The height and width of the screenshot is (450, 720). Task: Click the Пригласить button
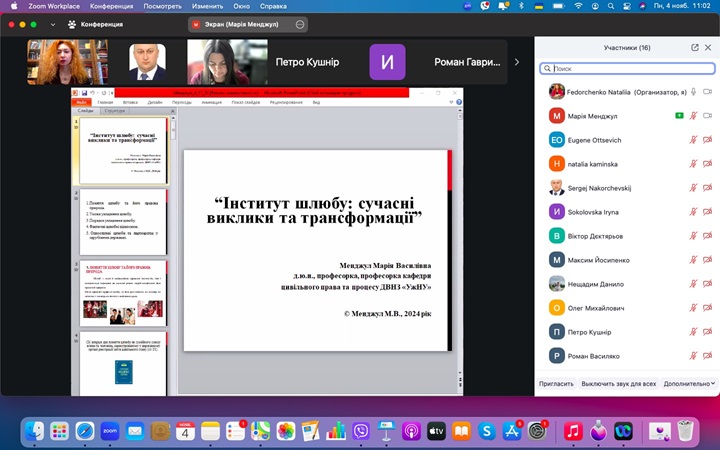[556, 383]
